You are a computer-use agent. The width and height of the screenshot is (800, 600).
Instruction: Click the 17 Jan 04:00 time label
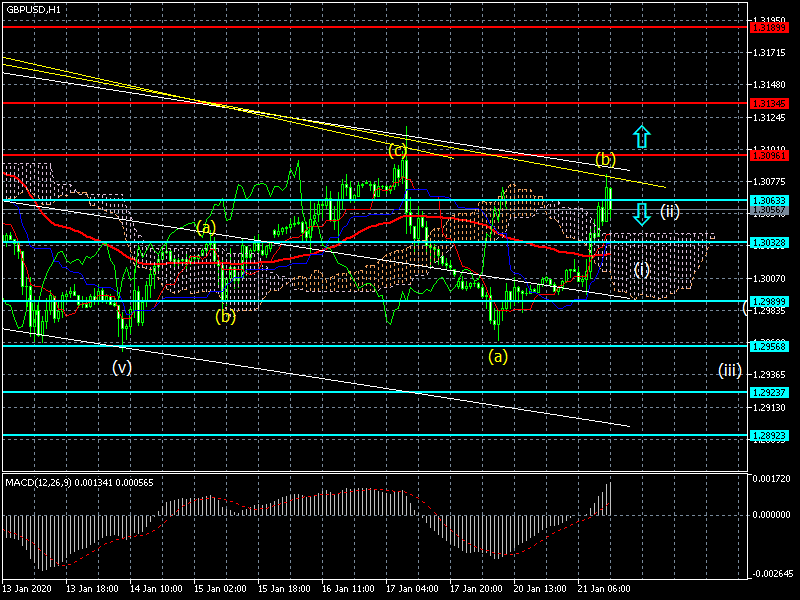point(413,589)
